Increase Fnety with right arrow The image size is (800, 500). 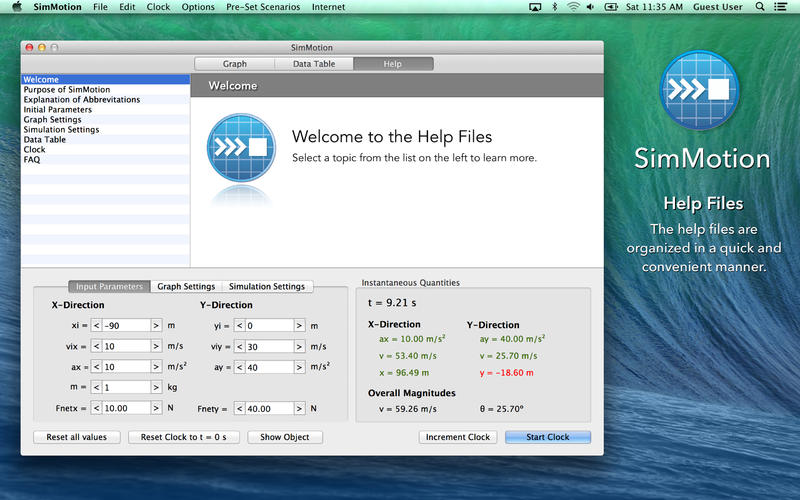pos(299,409)
